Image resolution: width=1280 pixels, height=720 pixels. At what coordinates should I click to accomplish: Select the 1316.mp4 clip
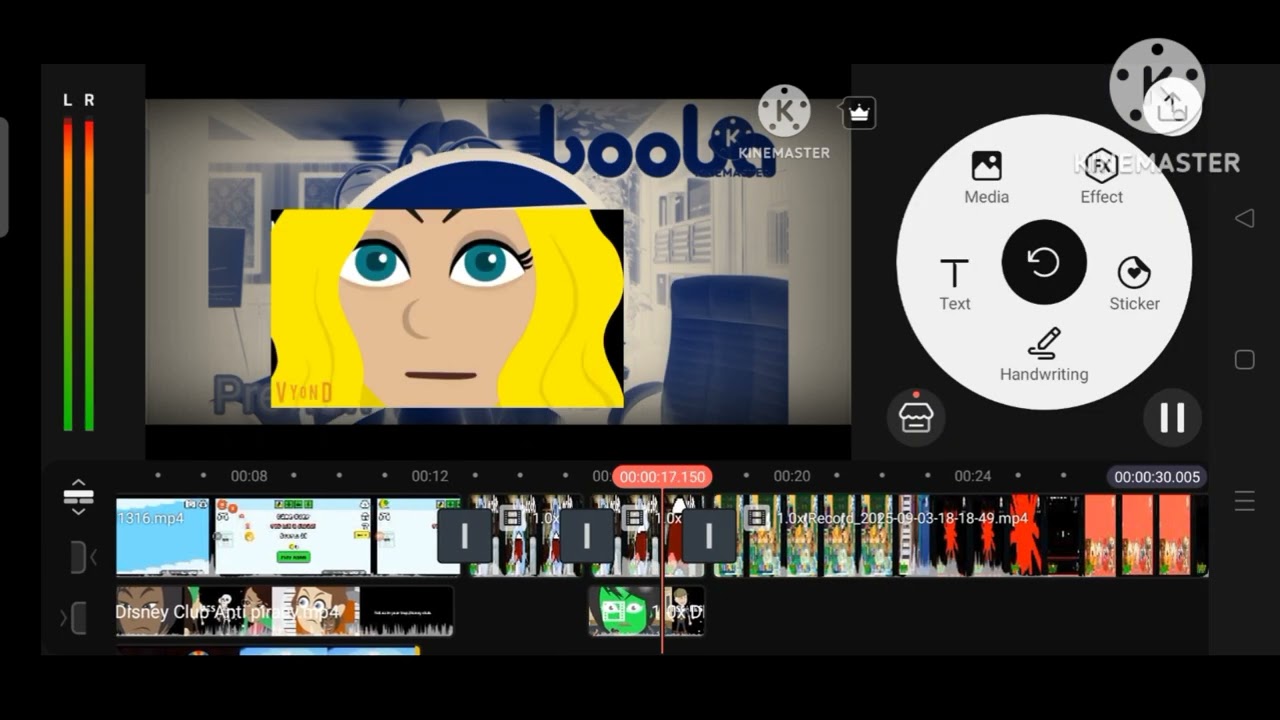(x=163, y=536)
